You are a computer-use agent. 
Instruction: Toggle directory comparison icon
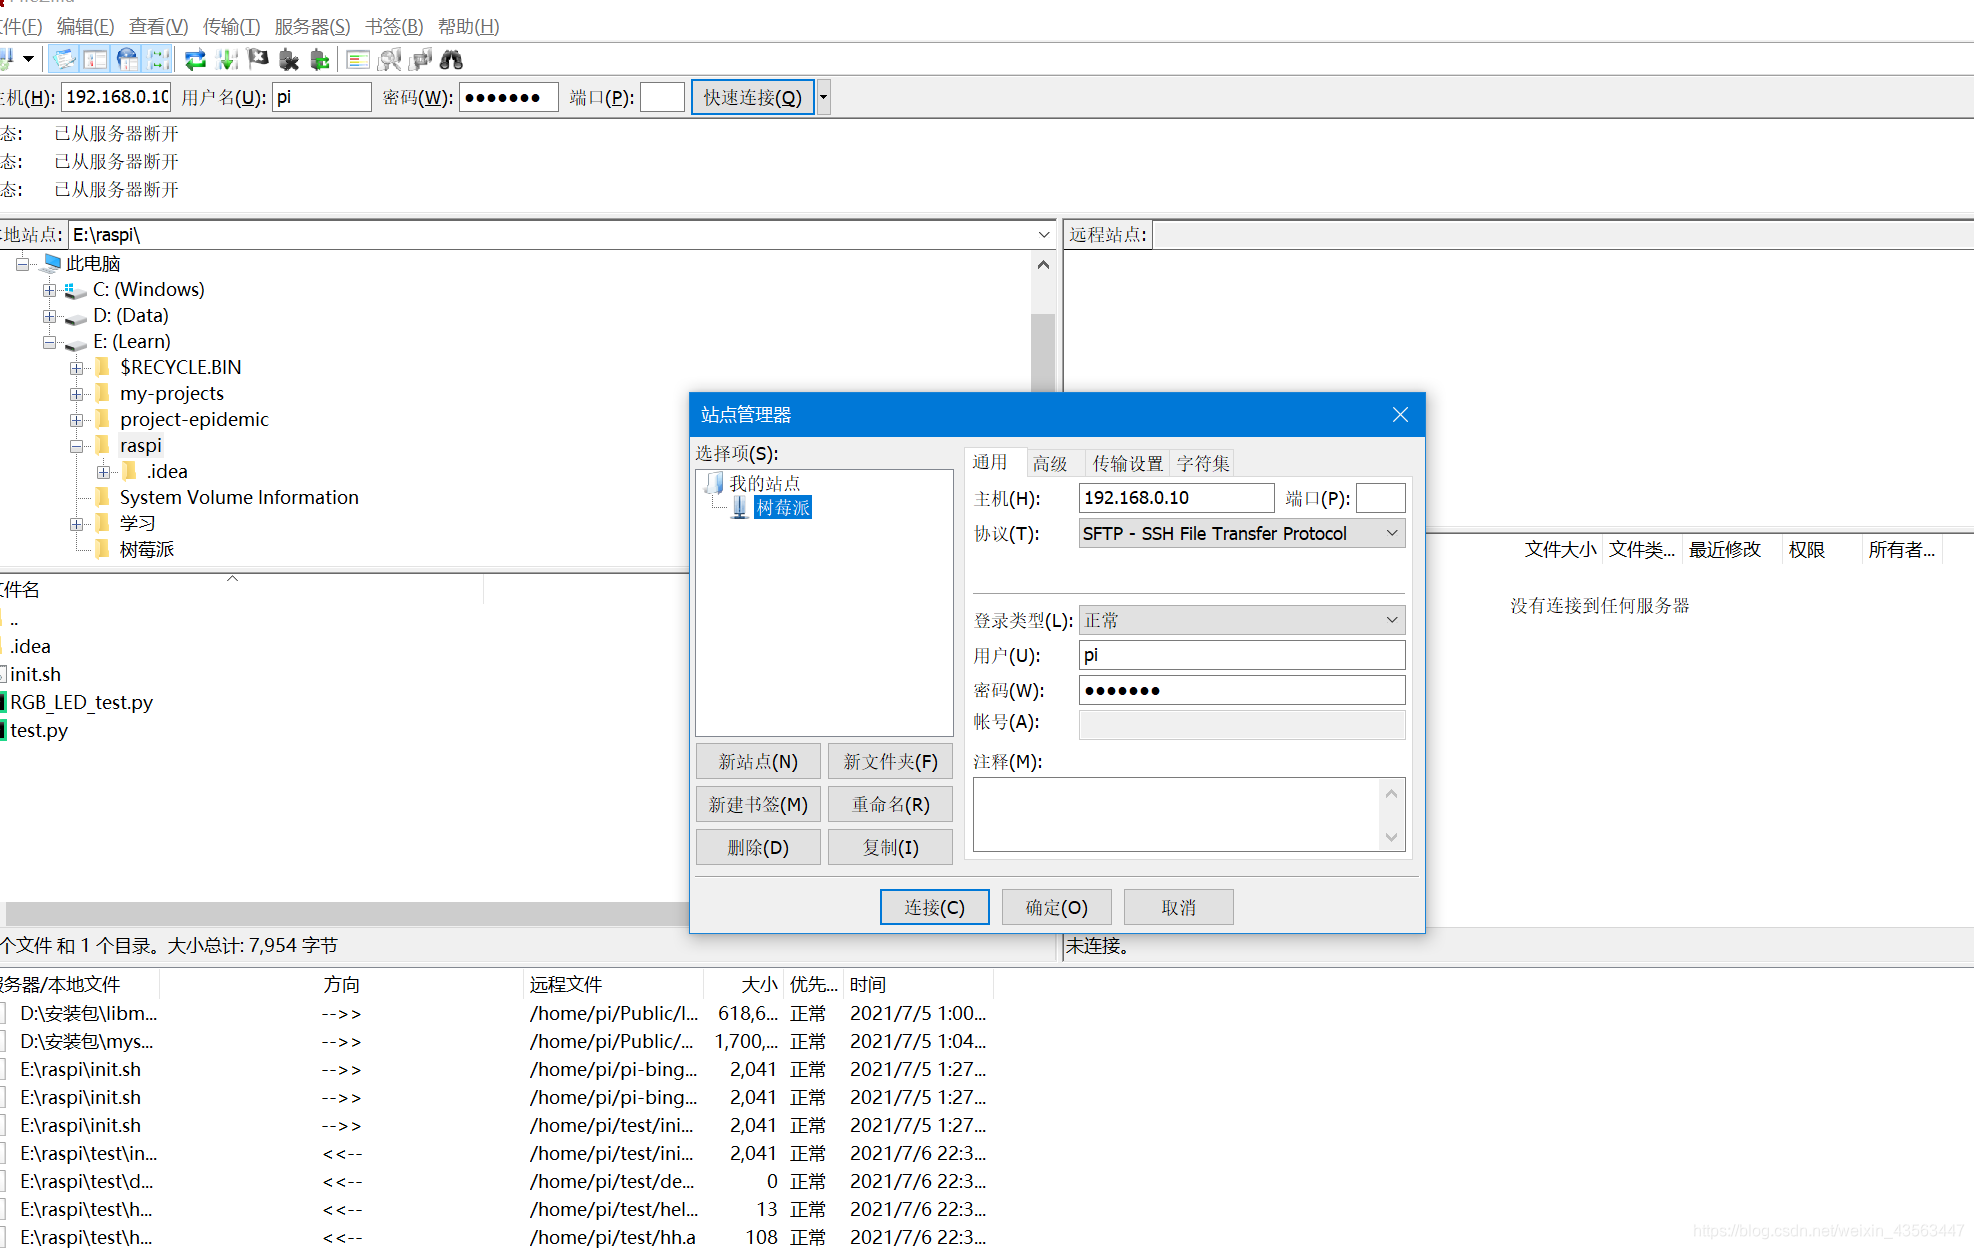389,60
